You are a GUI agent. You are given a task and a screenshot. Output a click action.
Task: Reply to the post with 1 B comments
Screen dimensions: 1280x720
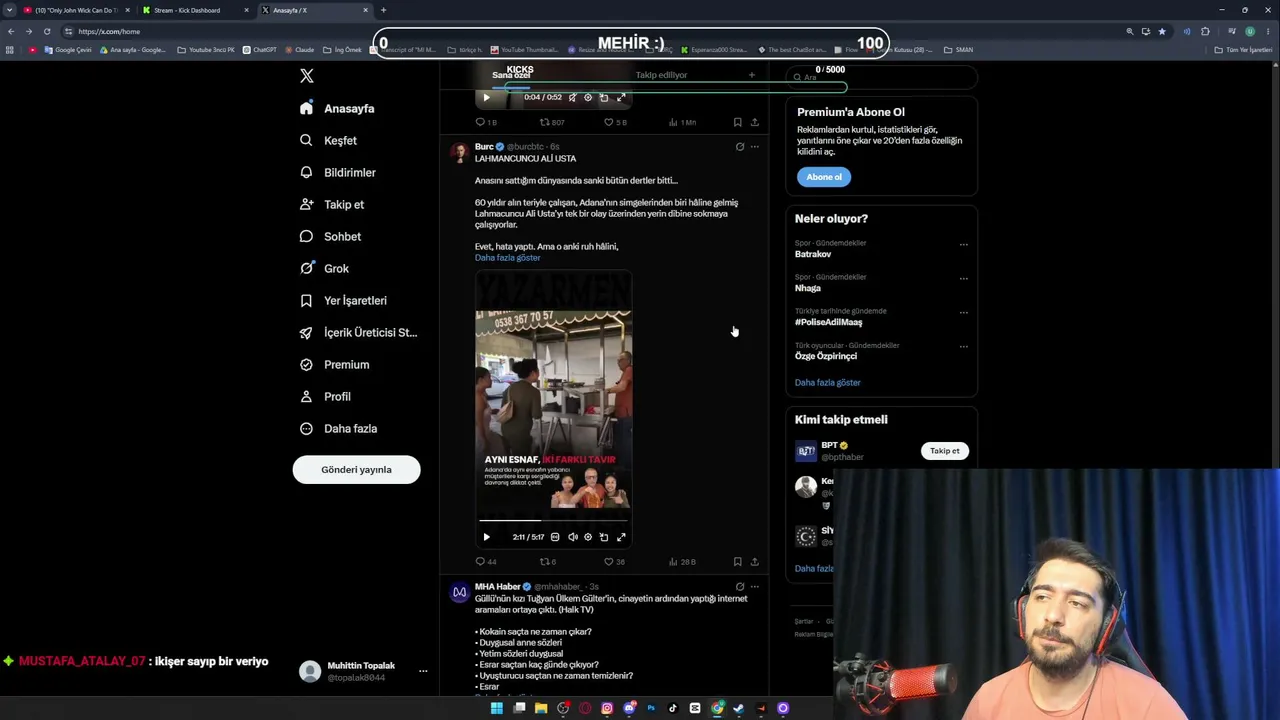pos(486,122)
